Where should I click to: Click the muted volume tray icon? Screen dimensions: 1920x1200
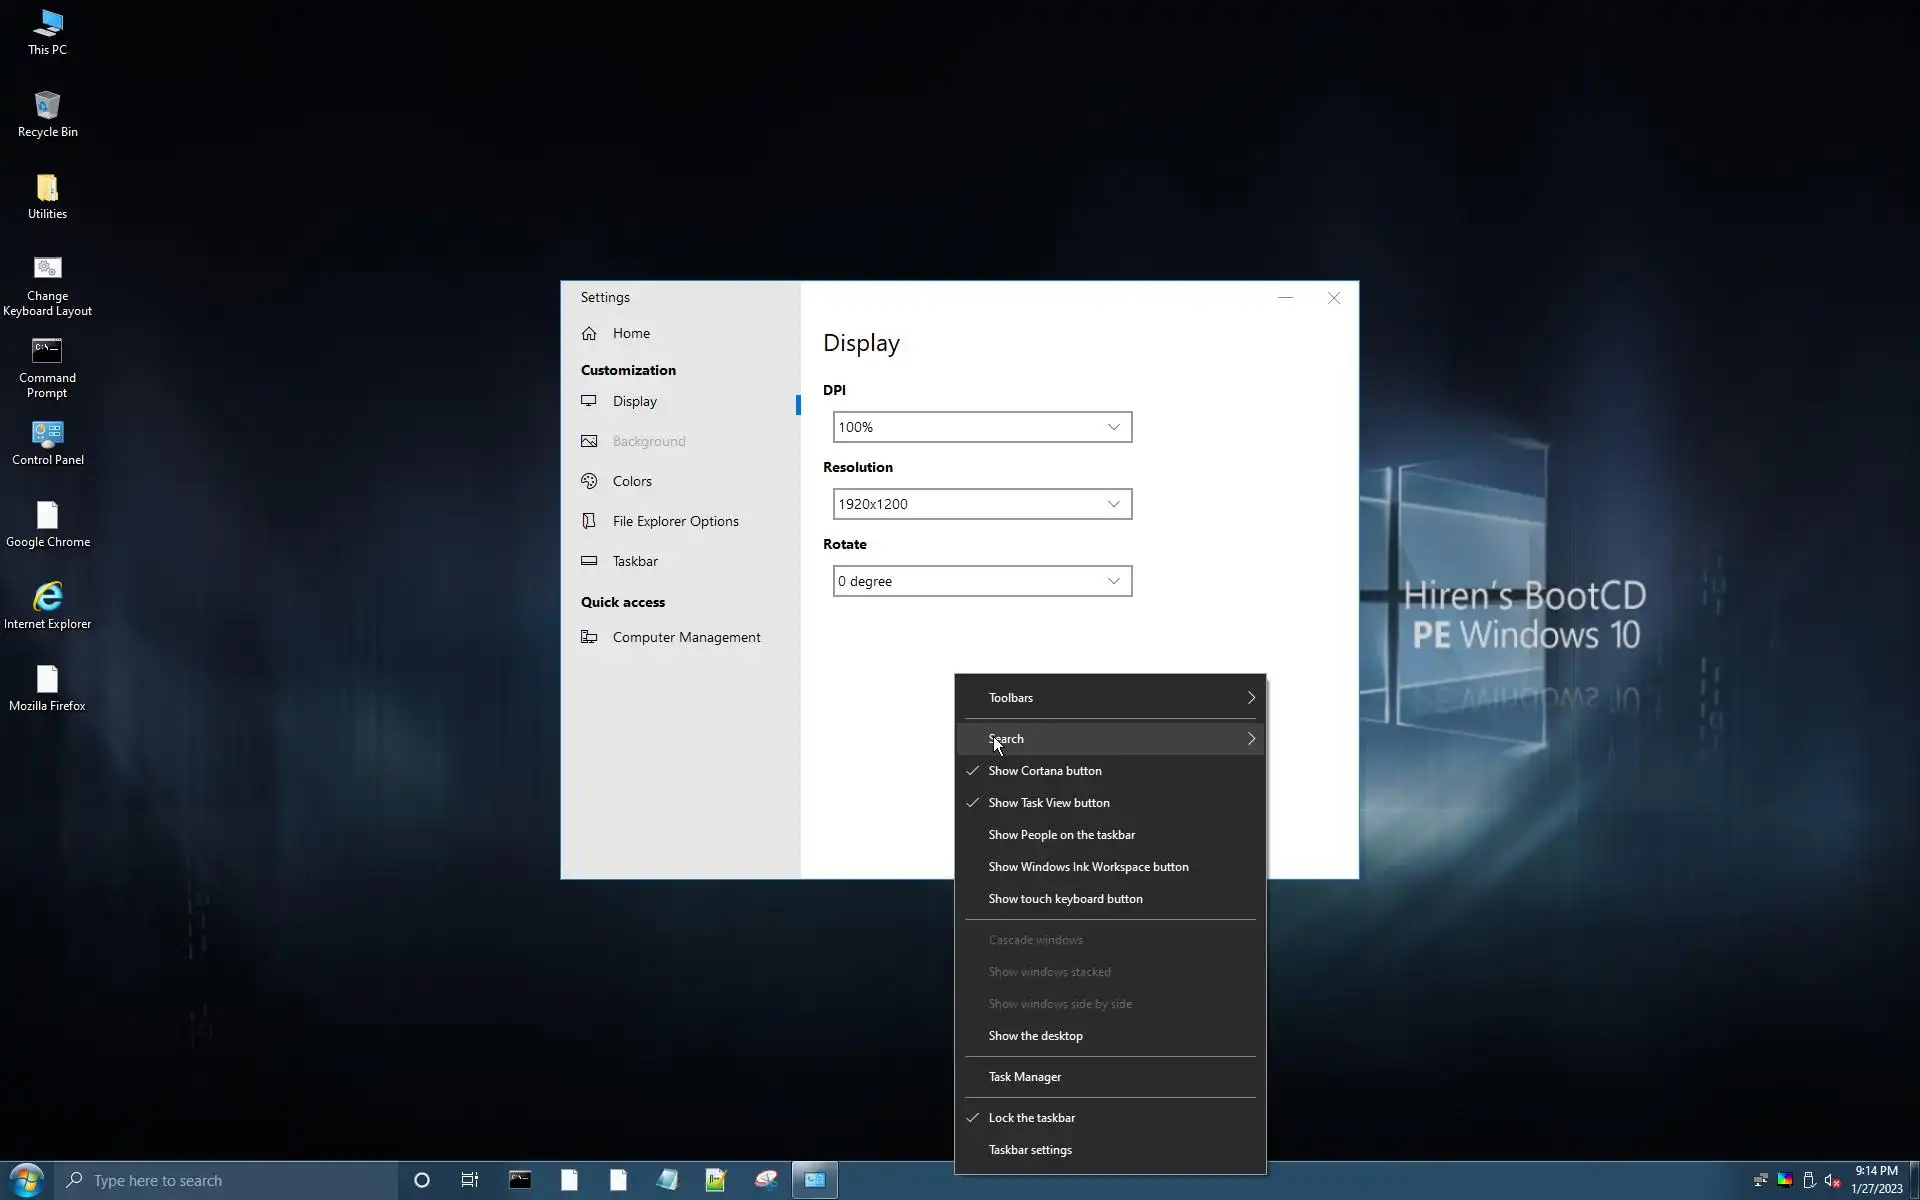pos(1832,1181)
